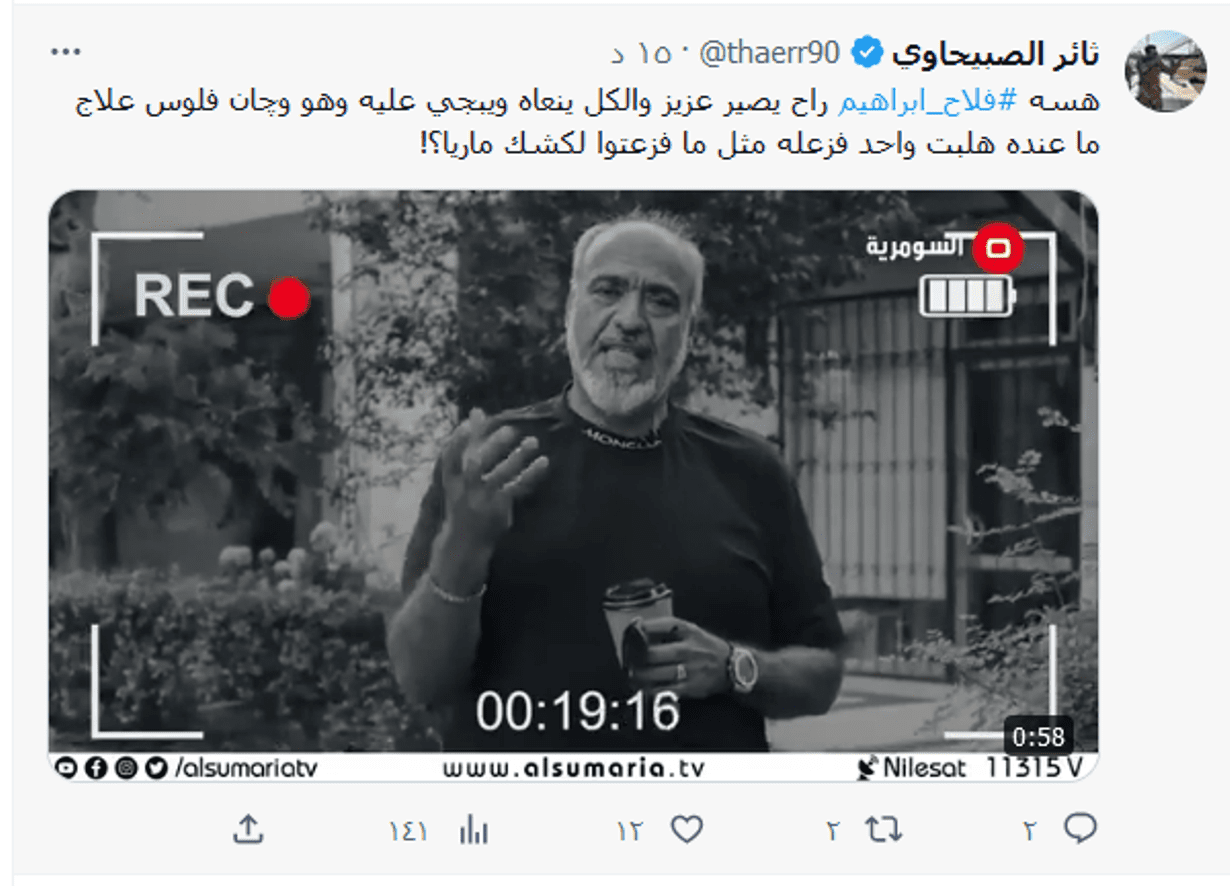Viewport: 1230px width, 886px height.
Task: Click the red Alsumaria logo in video
Action: [997, 248]
